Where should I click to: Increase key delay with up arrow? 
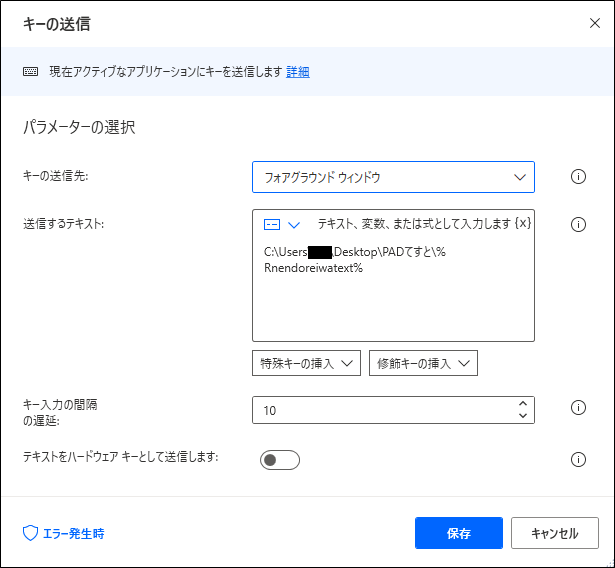tap(522, 404)
